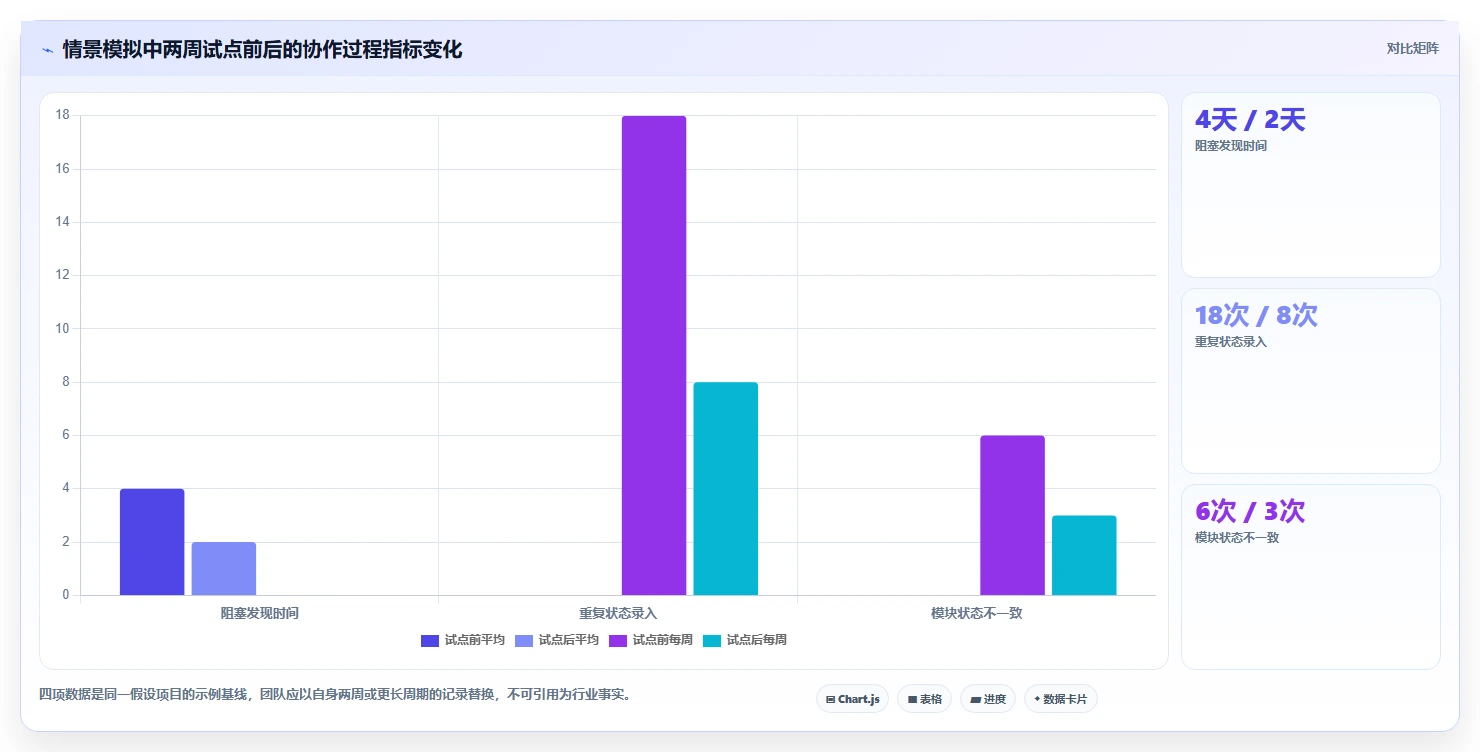Viewport: 1480px width, 752px height.
Task: Toggle the 试点后平均 legend item
Action: tap(557, 640)
